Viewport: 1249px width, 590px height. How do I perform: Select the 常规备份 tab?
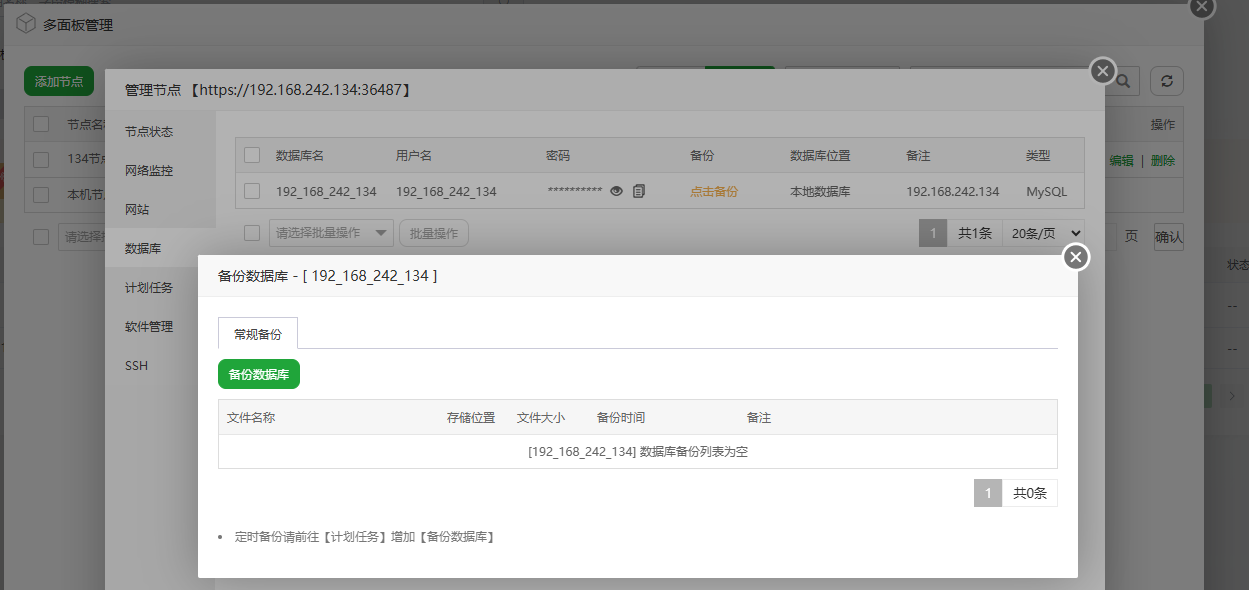258,334
